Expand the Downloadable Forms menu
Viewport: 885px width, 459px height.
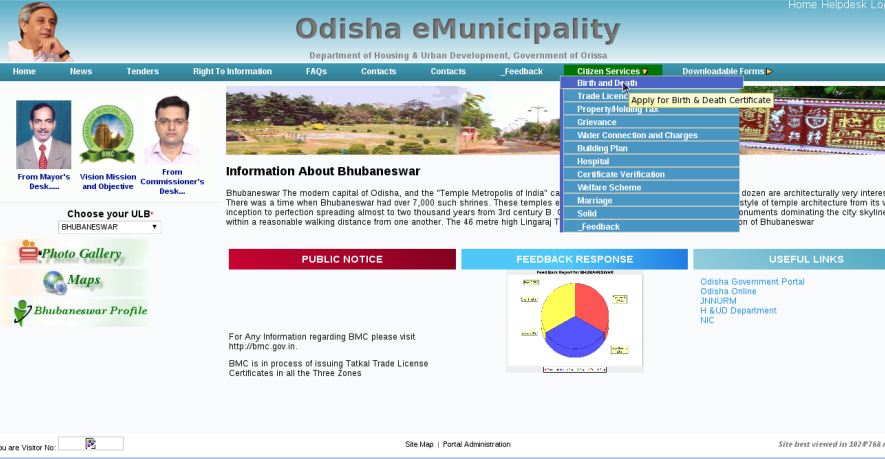coord(727,72)
